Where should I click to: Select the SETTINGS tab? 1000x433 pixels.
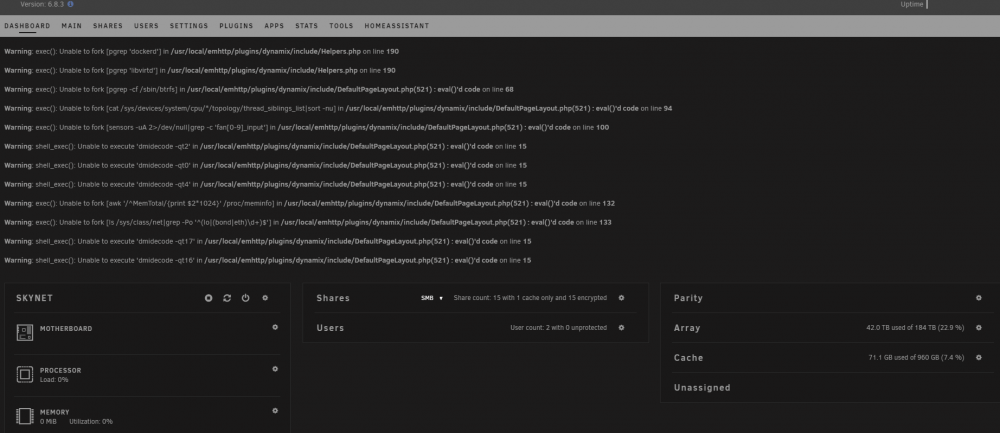189,26
